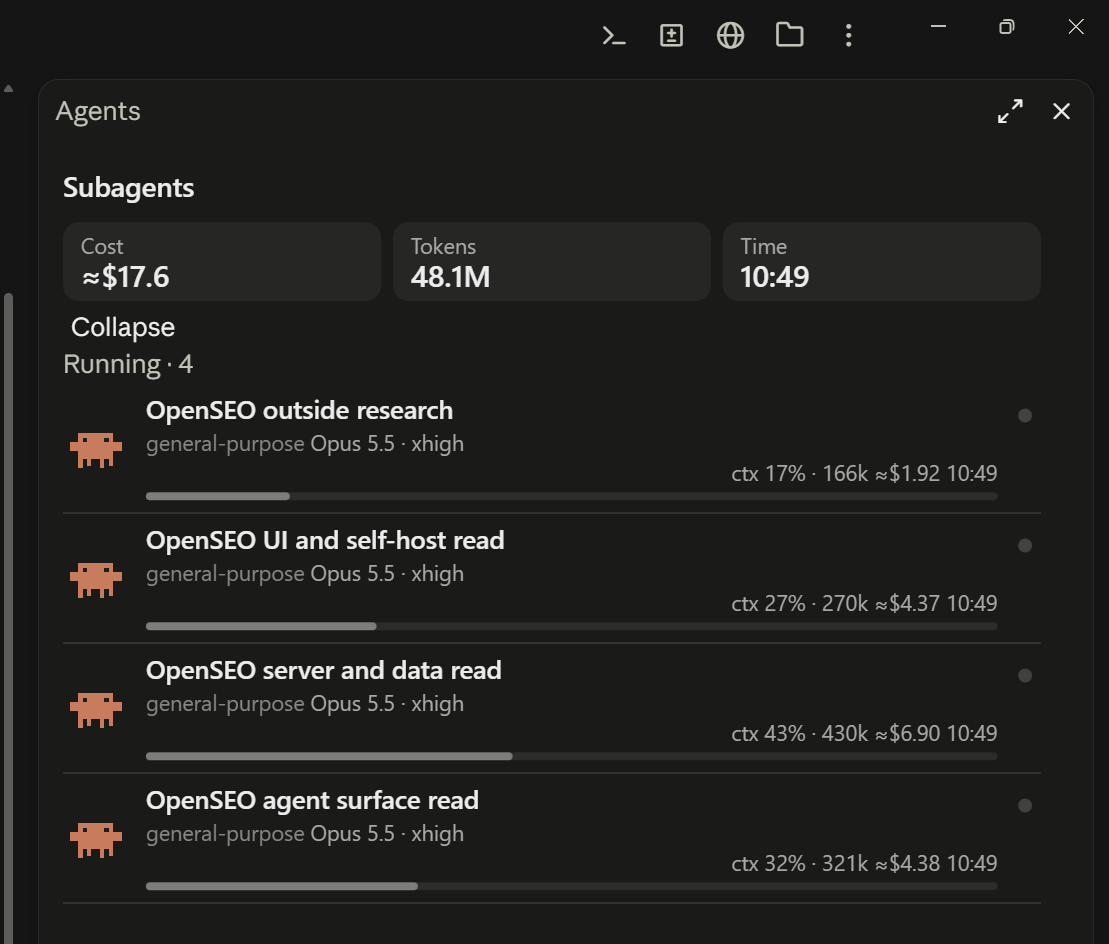Viewport: 1109px width, 944px height.
Task: Click 'ctx 43% · 430k ≈$6.90 10:49' stats
Action: tap(864, 734)
